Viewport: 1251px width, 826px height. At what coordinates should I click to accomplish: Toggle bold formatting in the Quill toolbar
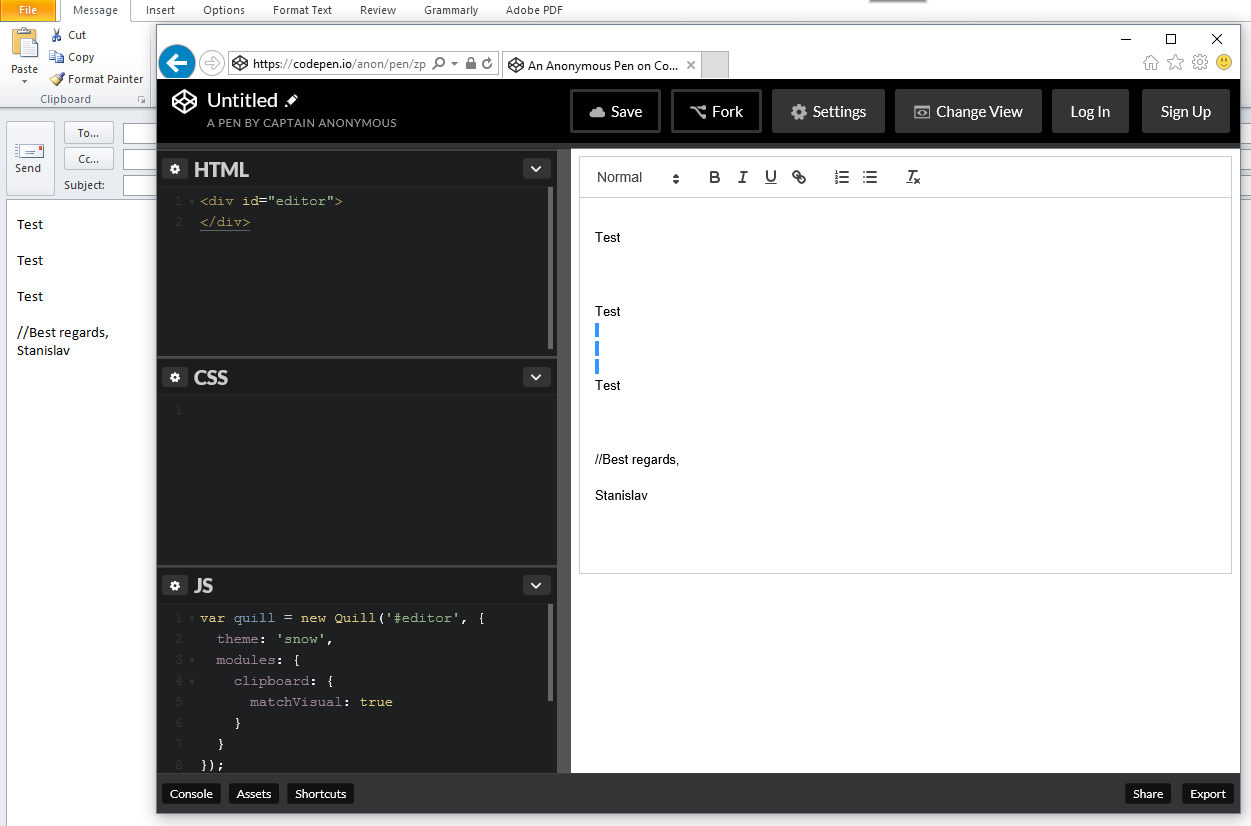coord(714,177)
